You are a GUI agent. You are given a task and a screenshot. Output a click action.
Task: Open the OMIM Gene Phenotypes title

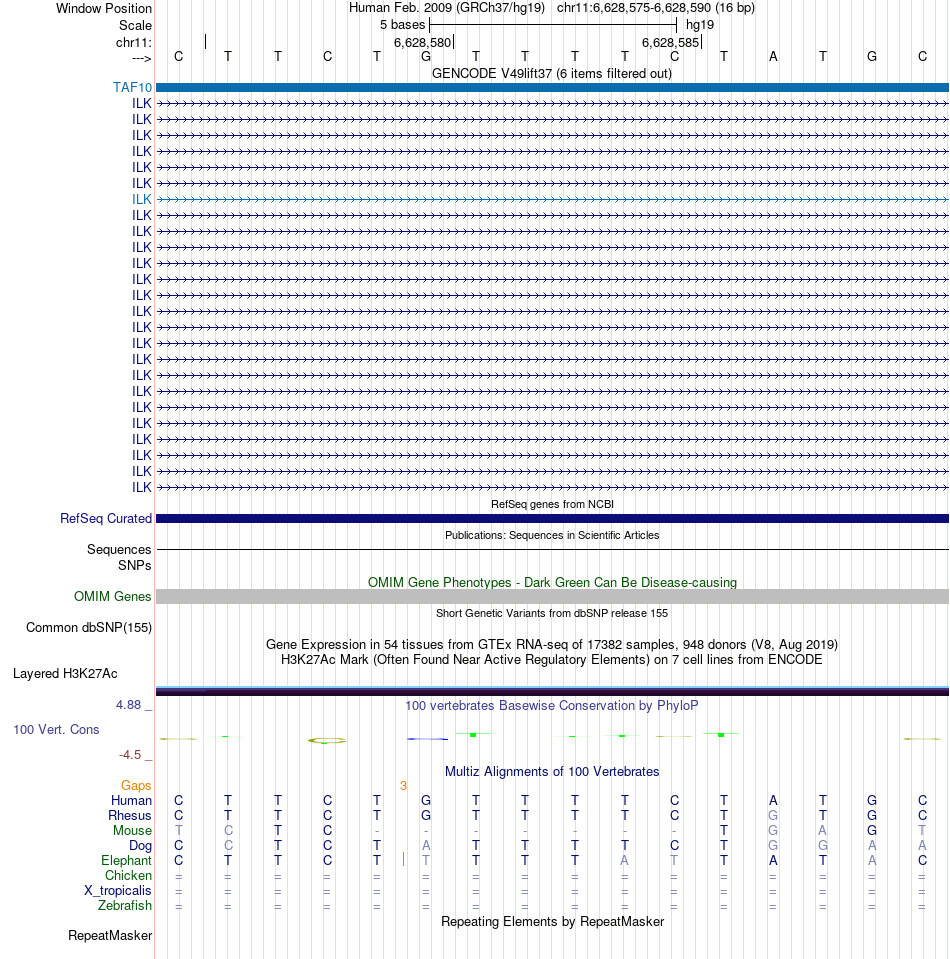coord(552,582)
